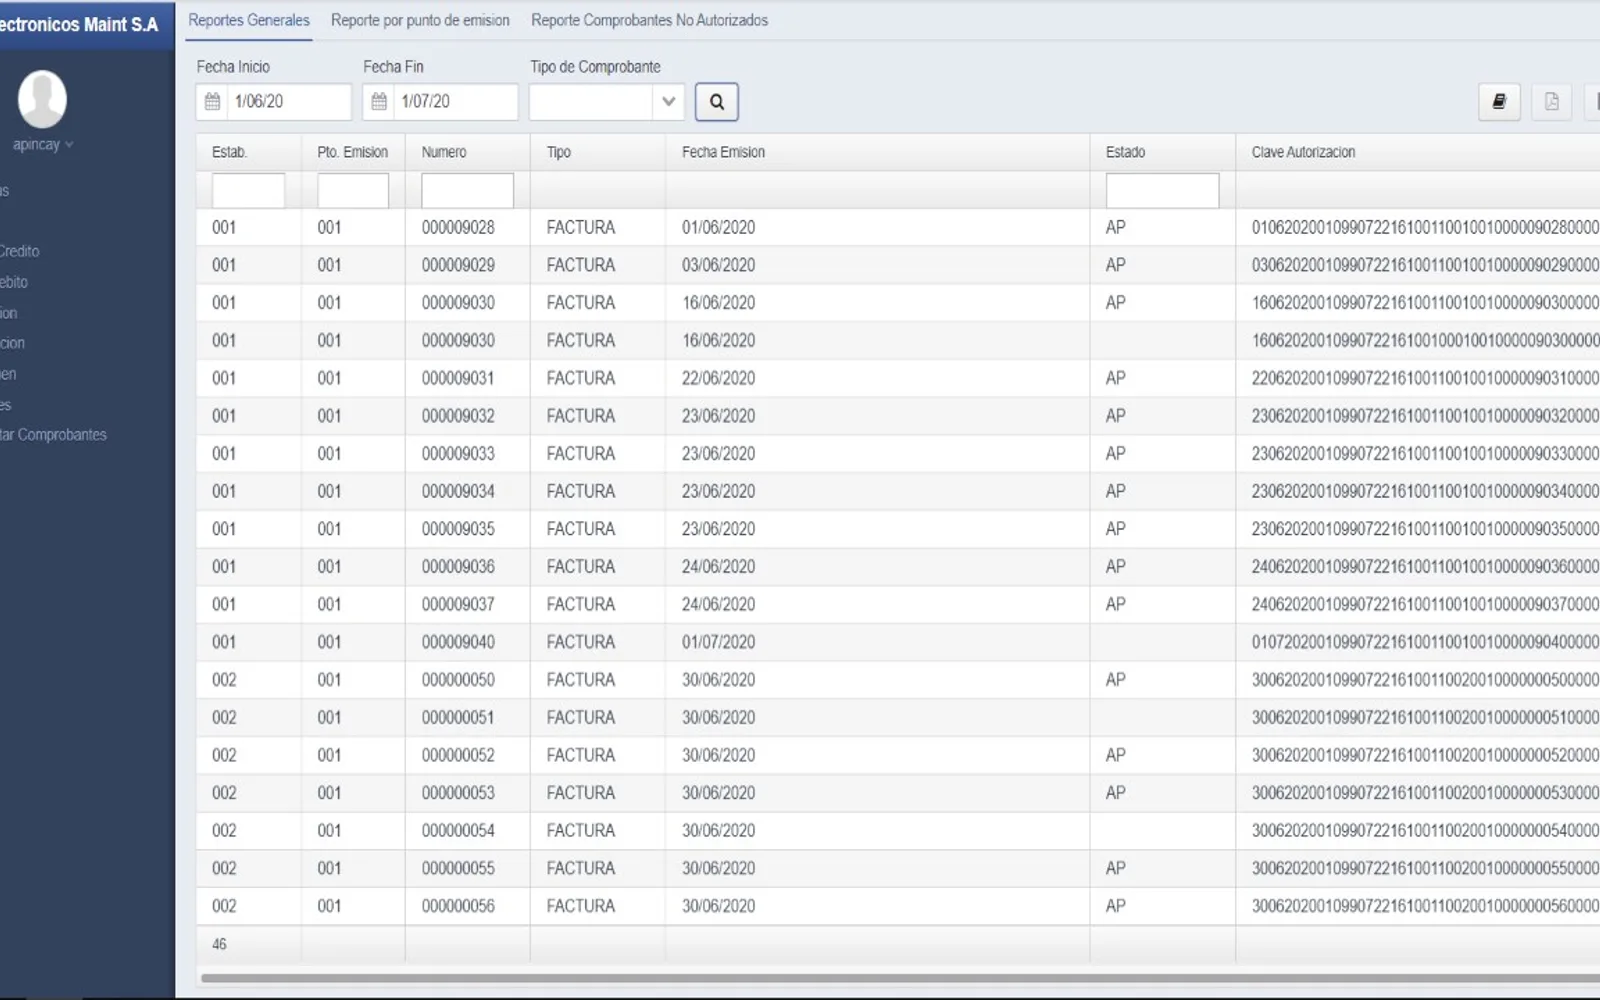This screenshot has width=1600, height=1000.
Task: Select invoice number 000009040
Action: [x=458, y=642]
